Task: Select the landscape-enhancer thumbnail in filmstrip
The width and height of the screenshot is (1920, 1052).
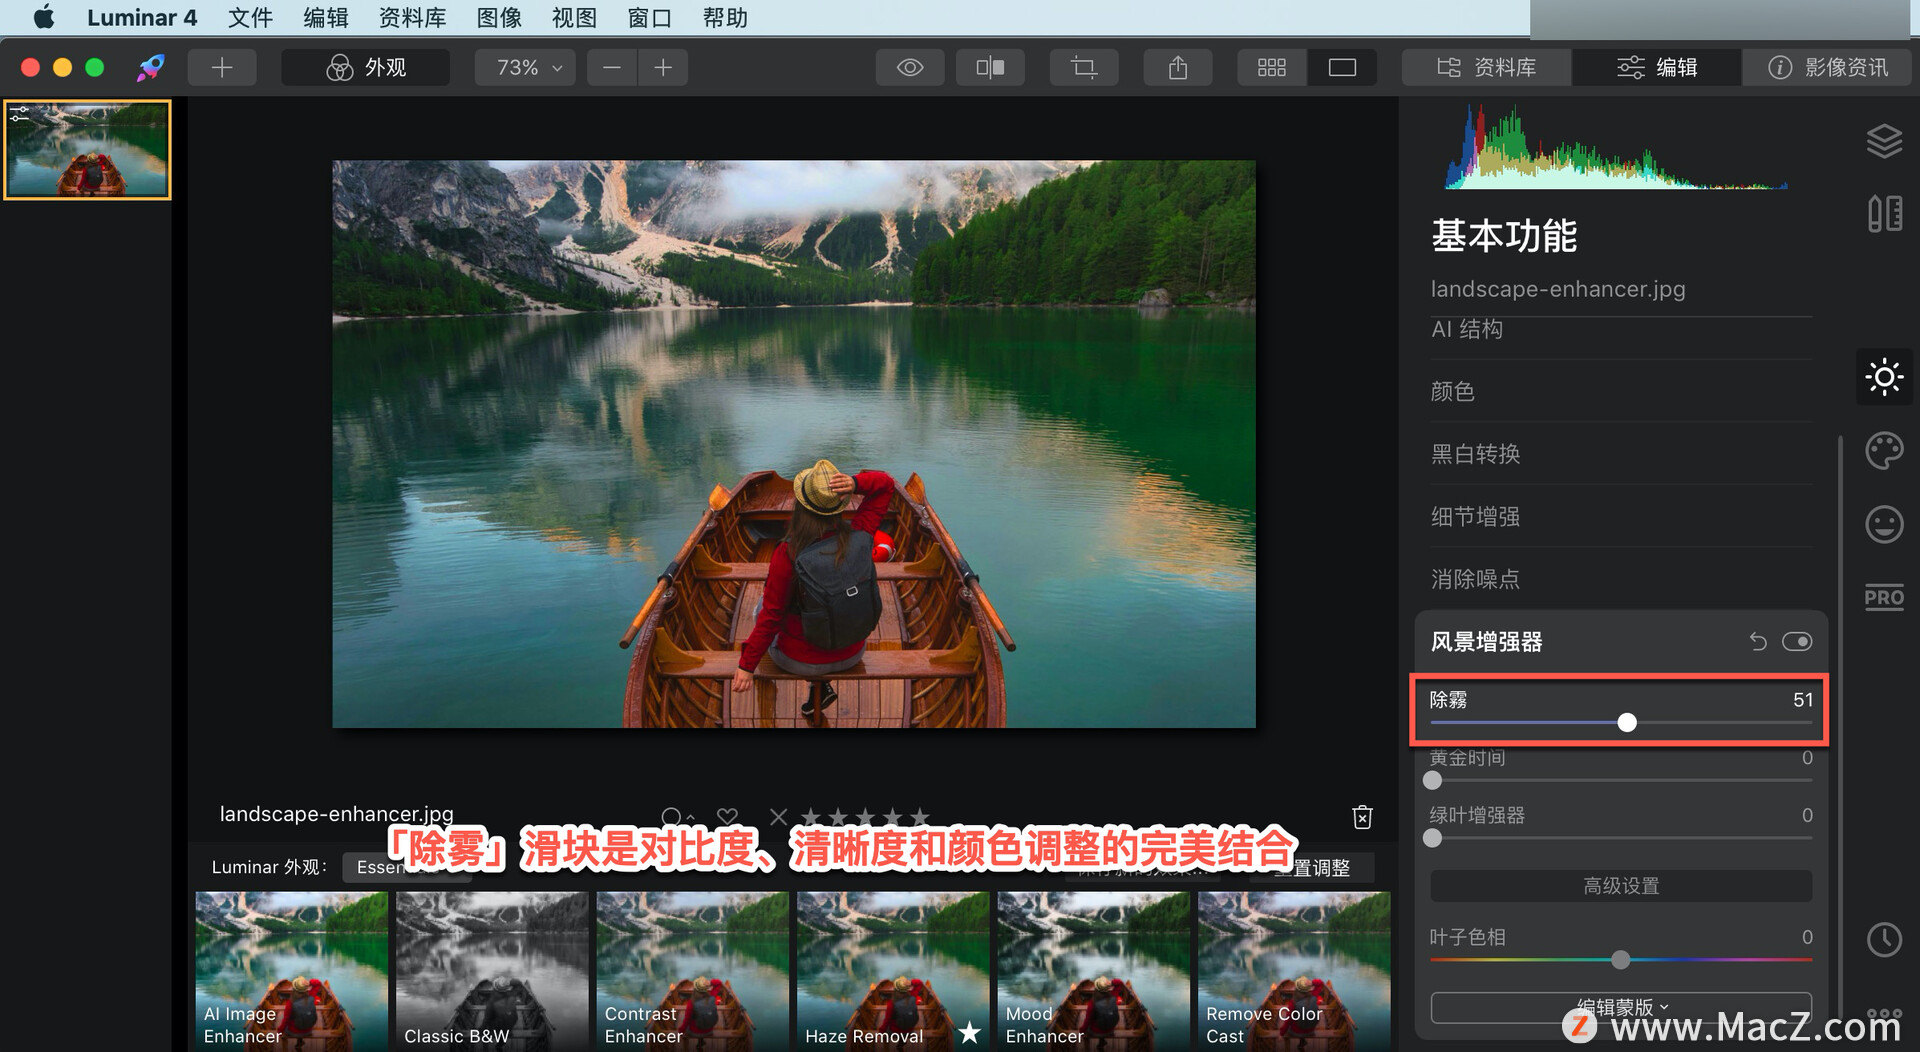Action: [x=88, y=150]
